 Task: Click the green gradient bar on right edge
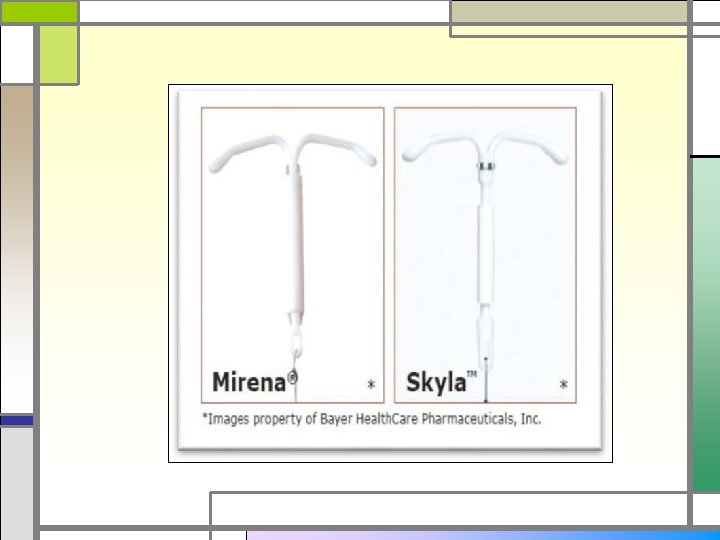click(706, 324)
